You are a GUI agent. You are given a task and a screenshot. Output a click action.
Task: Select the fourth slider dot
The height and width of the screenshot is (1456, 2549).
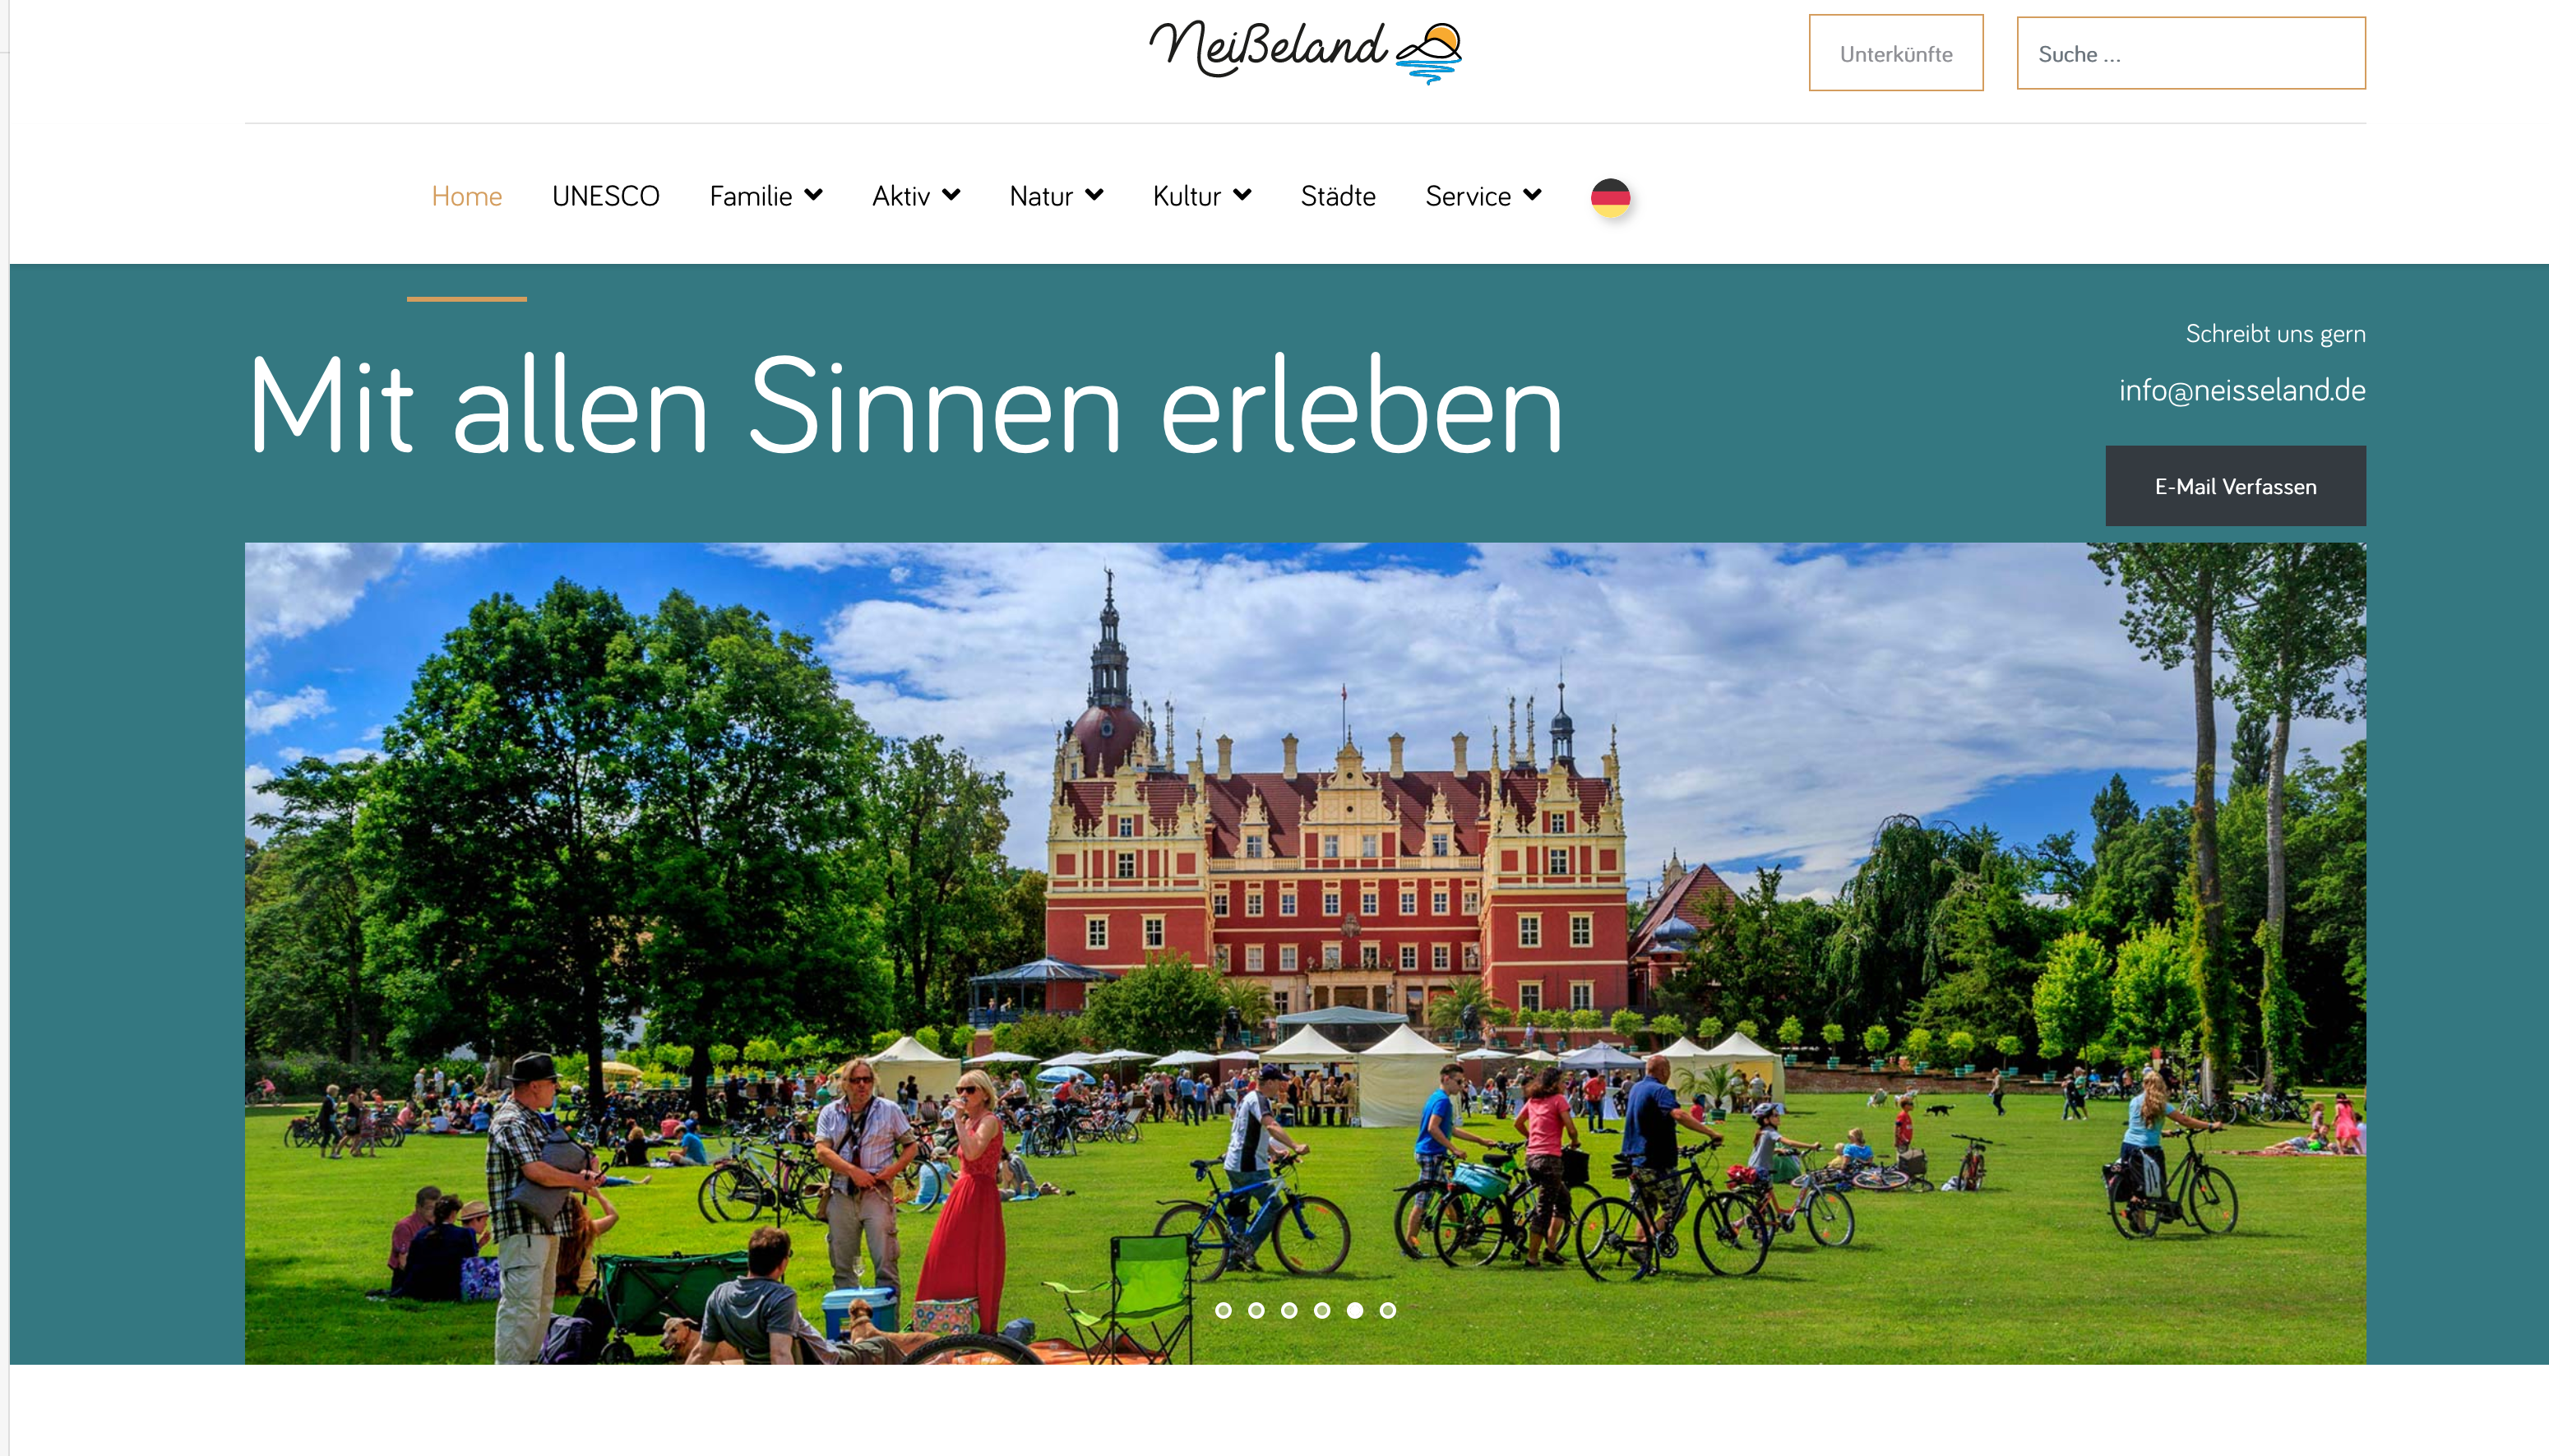point(1322,1310)
